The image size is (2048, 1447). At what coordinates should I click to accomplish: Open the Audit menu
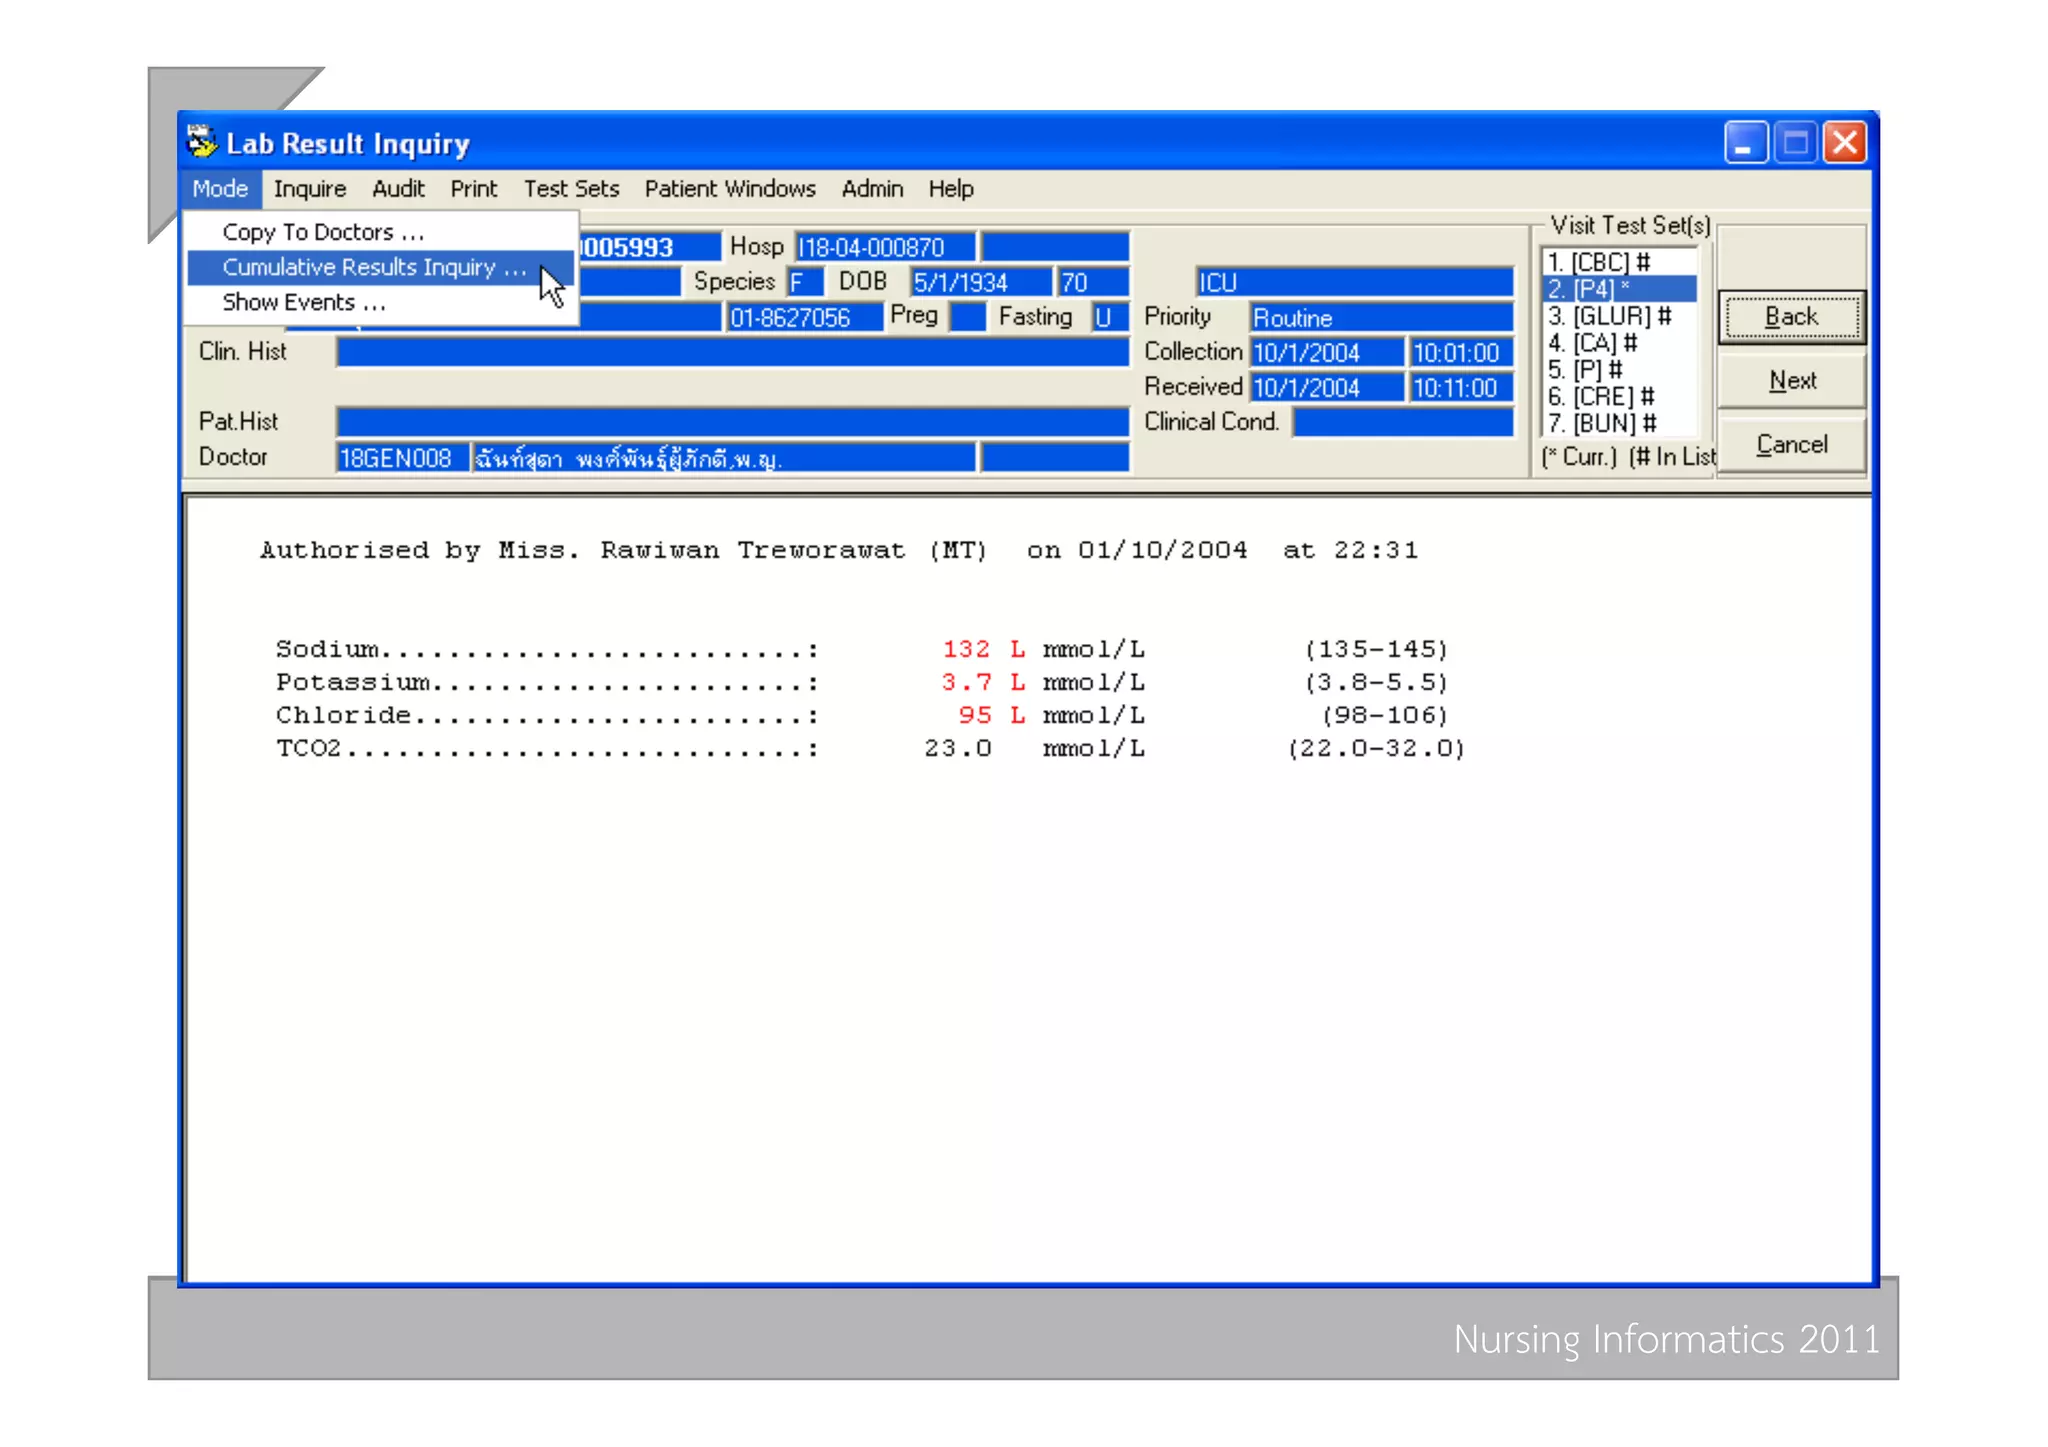coord(397,189)
